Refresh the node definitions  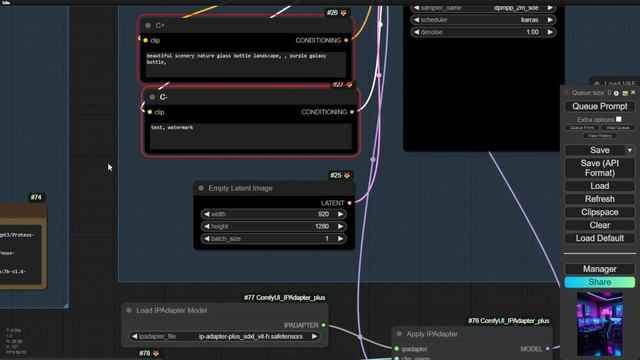click(600, 199)
